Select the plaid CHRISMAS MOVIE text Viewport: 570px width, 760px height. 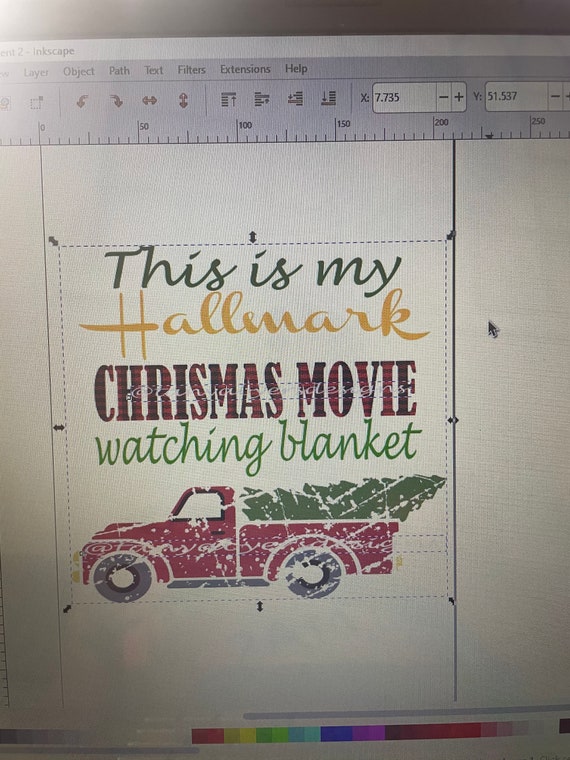point(255,391)
